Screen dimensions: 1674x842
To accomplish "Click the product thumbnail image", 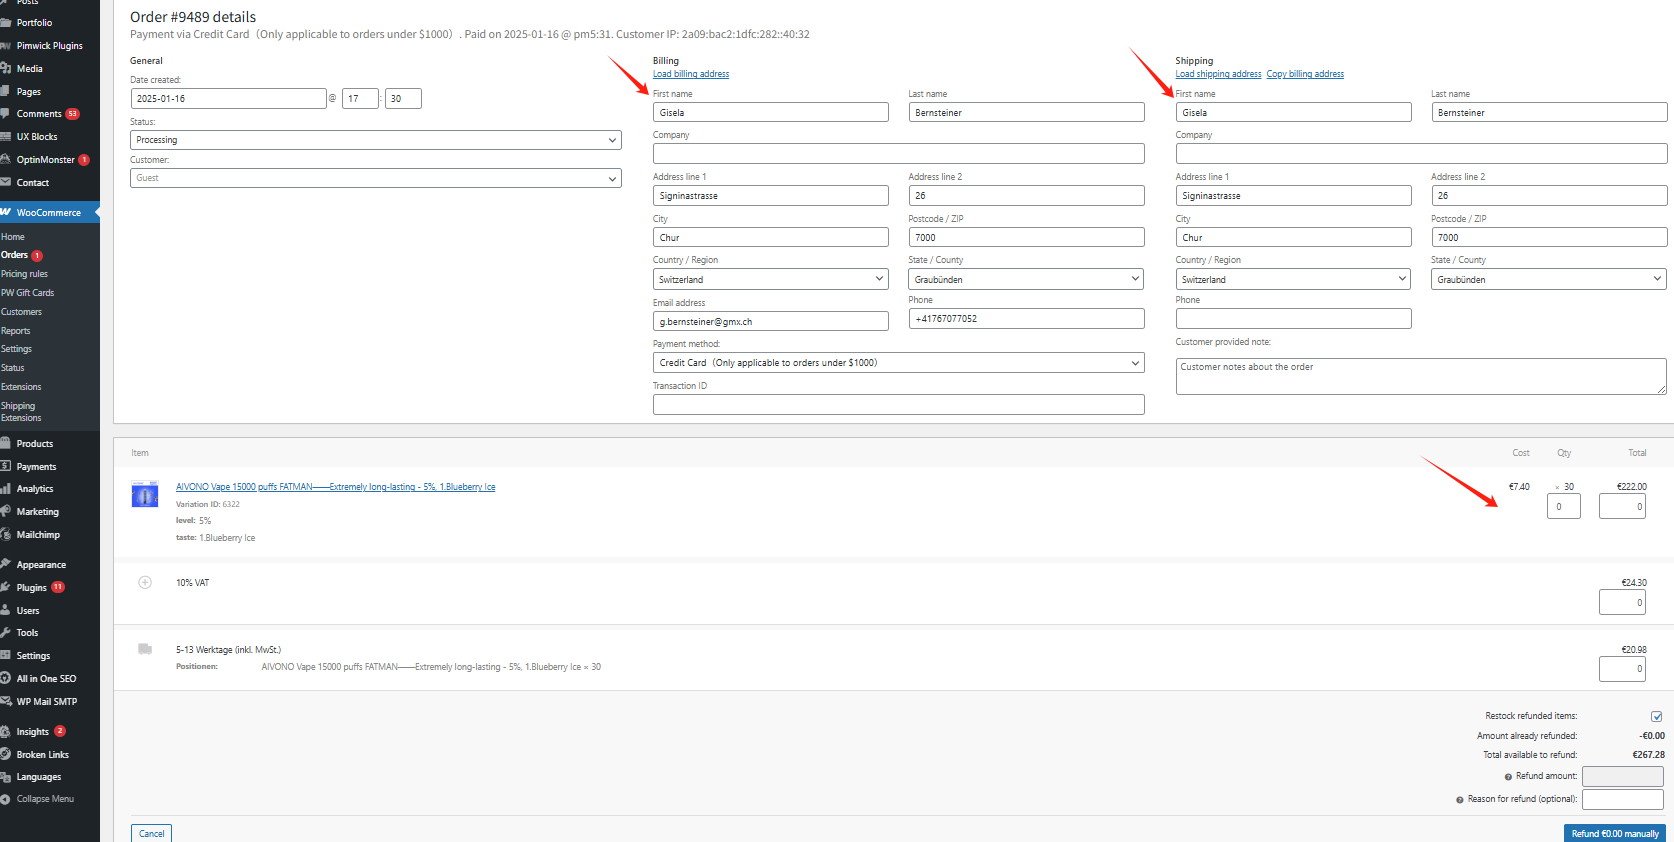I will (x=145, y=494).
